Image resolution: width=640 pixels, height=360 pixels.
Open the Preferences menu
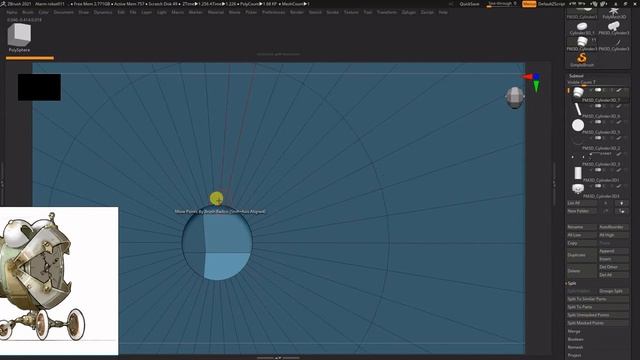point(273,12)
